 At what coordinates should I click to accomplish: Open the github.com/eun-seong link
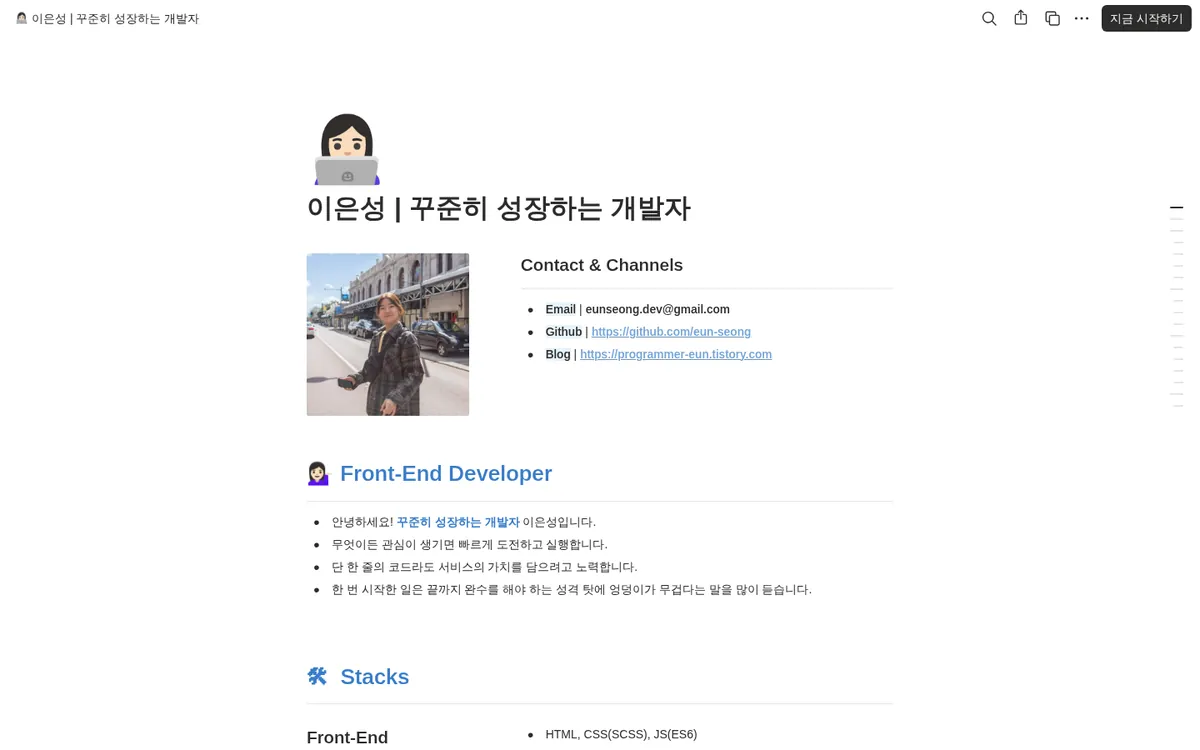pos(671,332)
